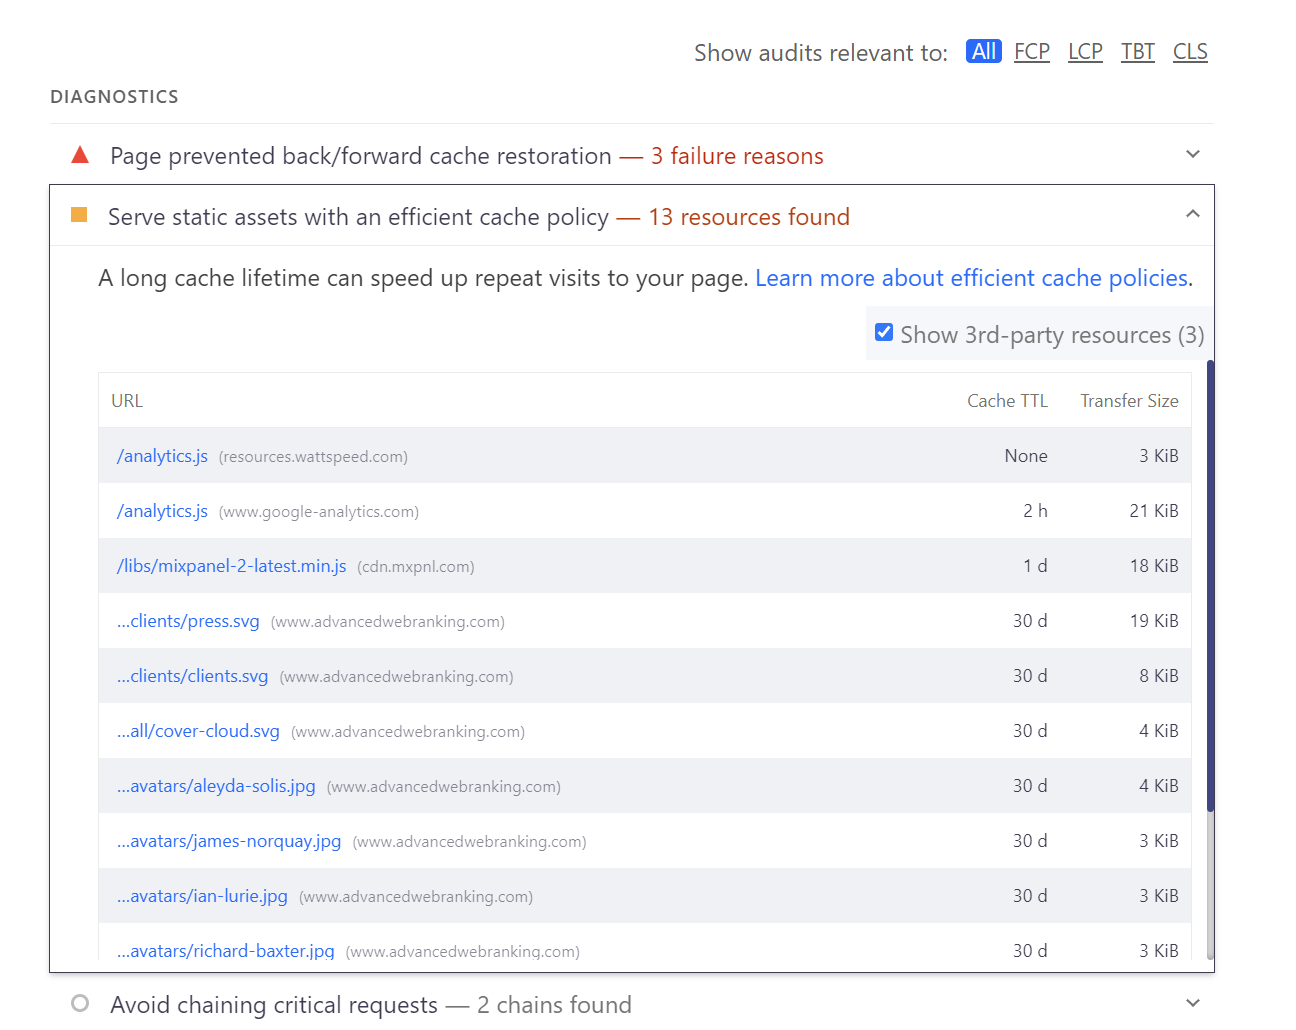Filter audits by LCP

(x=1085, y=51)
